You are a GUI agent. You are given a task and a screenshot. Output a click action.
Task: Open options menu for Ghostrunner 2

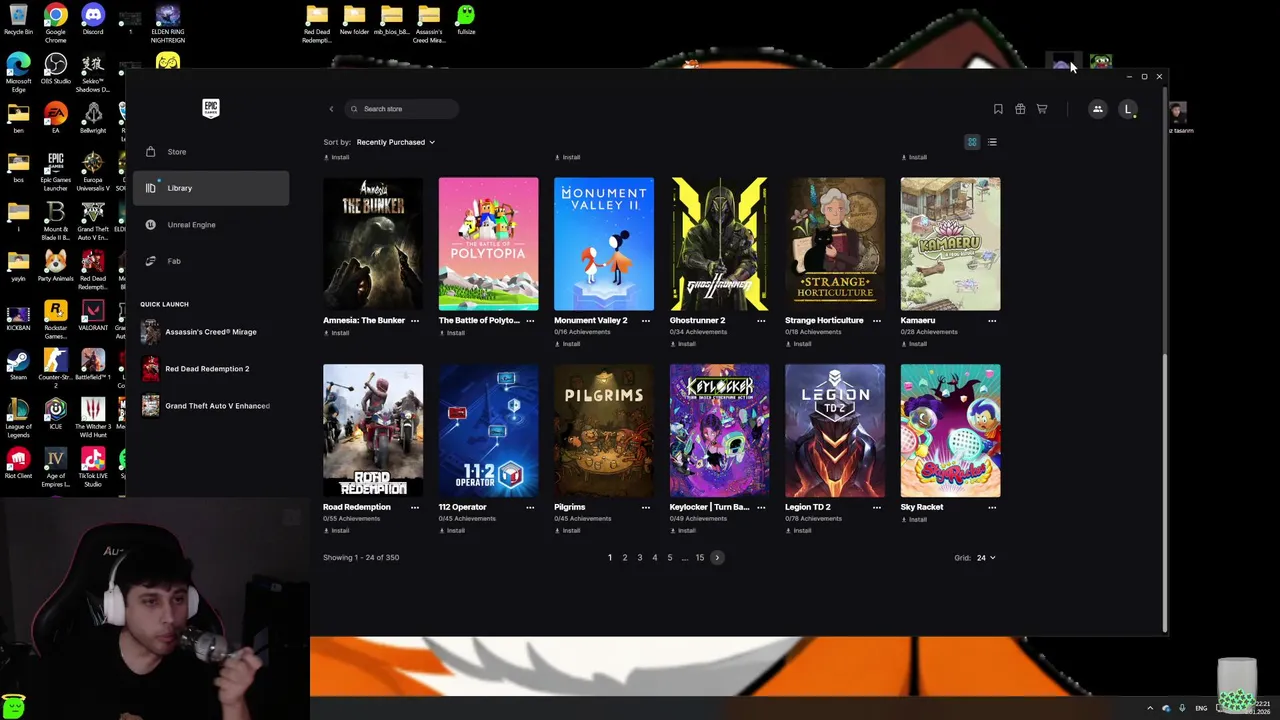(x=761, y=321)
